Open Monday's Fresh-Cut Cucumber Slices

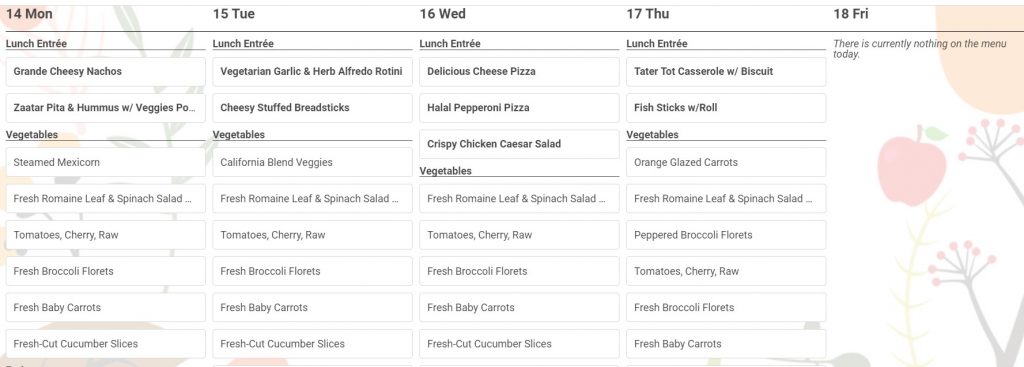click(105, 343)
